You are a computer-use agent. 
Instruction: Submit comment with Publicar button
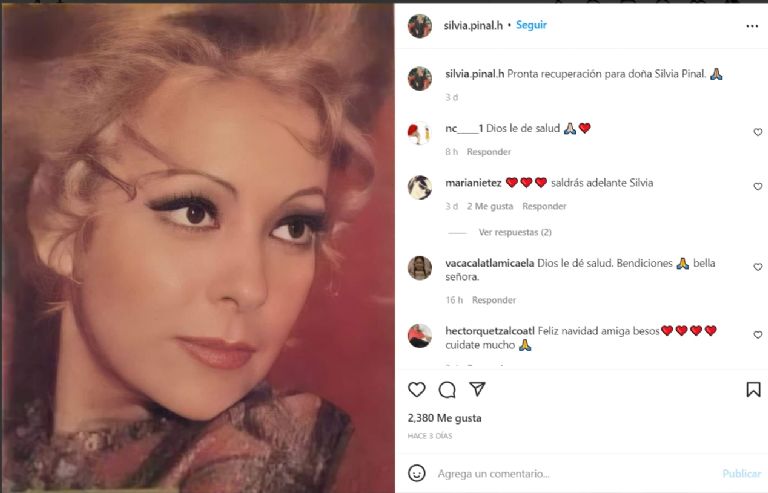click(742, 473)
